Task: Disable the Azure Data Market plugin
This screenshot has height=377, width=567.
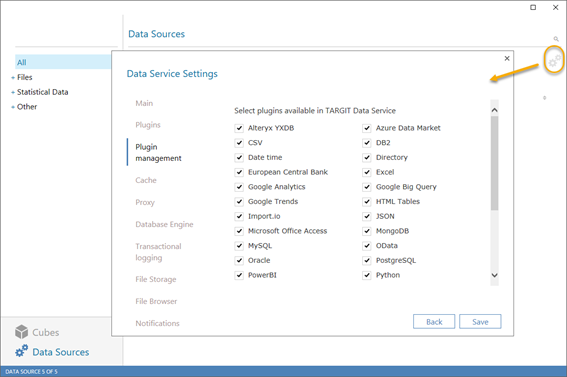Action: pos(367,128)
